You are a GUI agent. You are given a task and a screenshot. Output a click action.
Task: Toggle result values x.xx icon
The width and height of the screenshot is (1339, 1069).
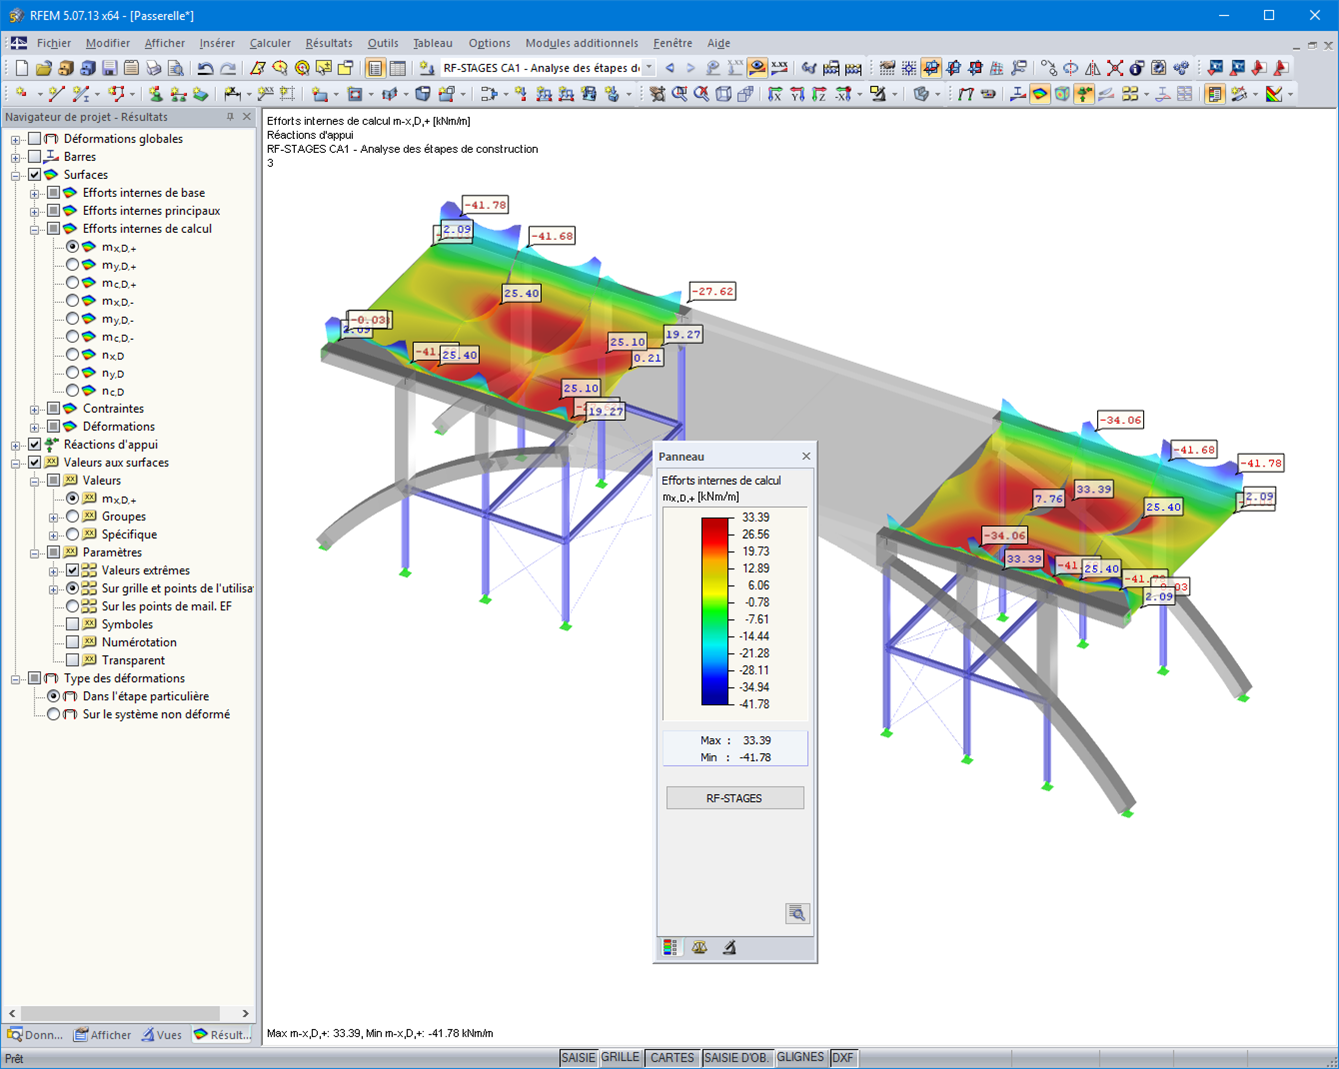tap(779, 68)
